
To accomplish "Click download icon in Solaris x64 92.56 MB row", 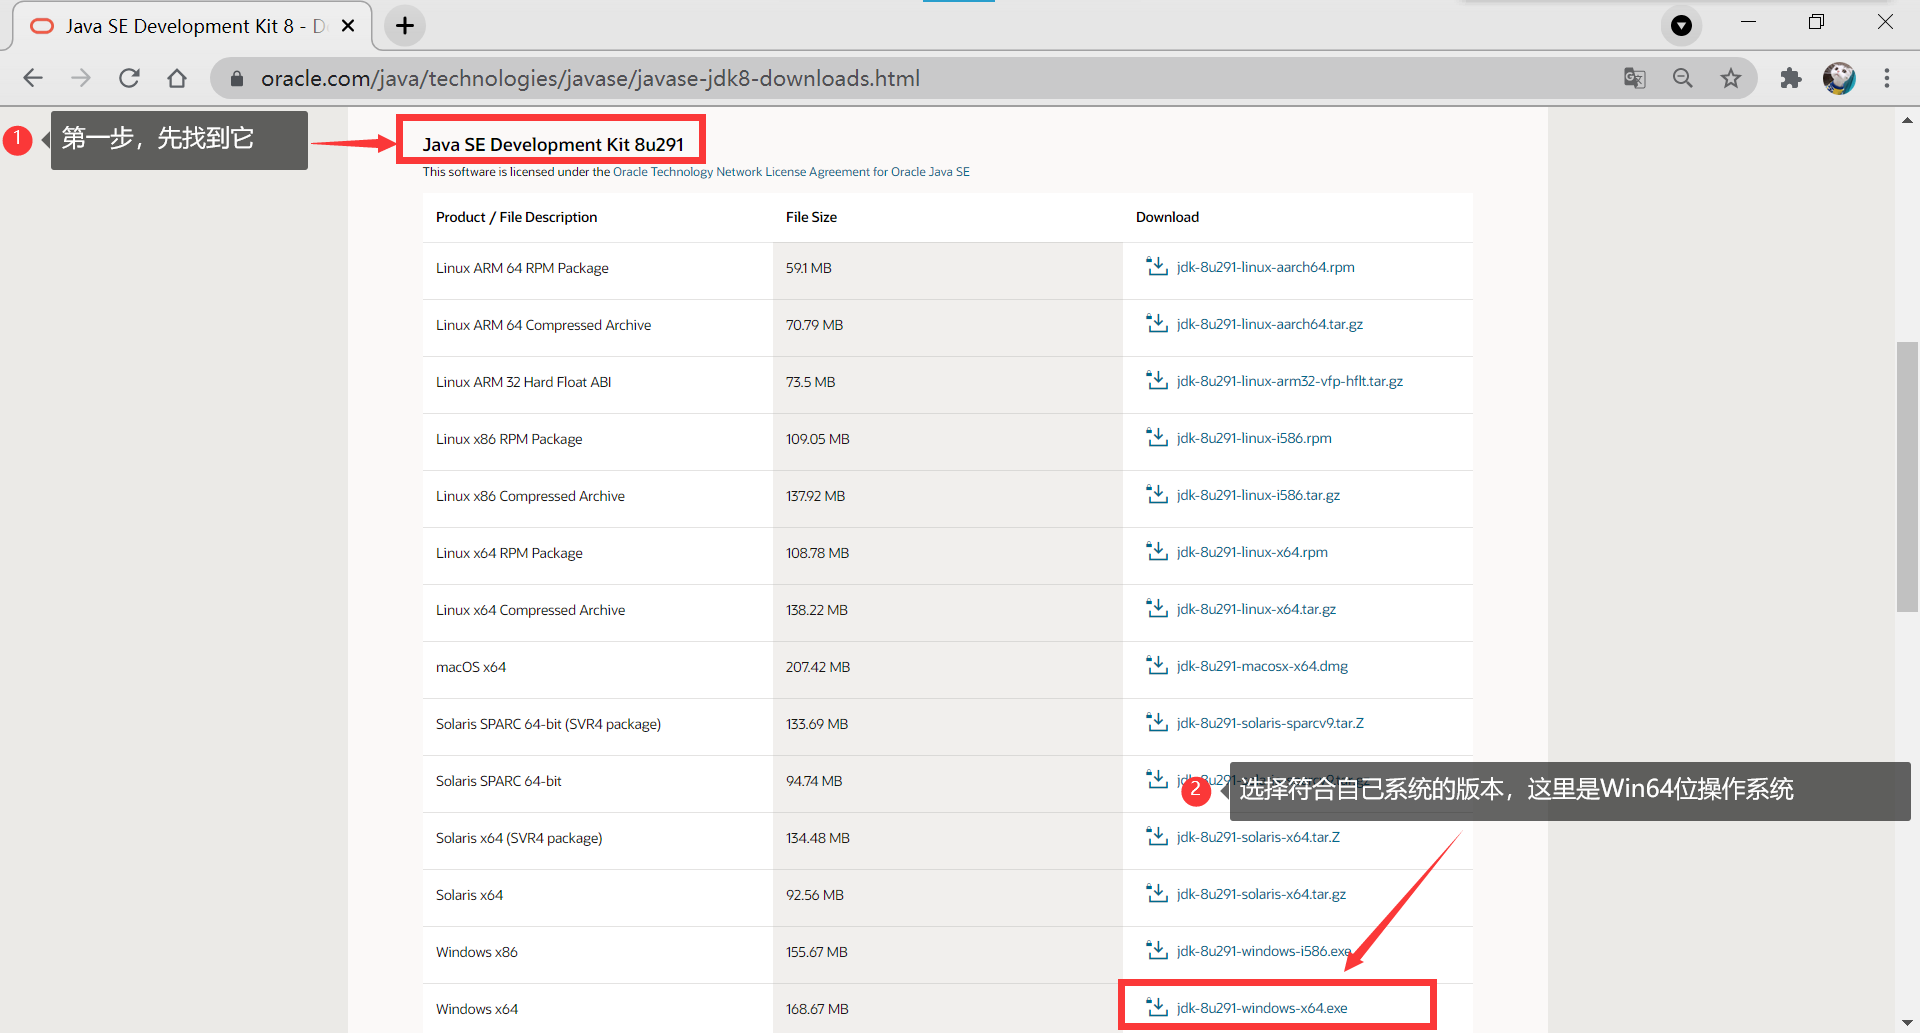I will pyautogui.click(x=1157, y=893).
